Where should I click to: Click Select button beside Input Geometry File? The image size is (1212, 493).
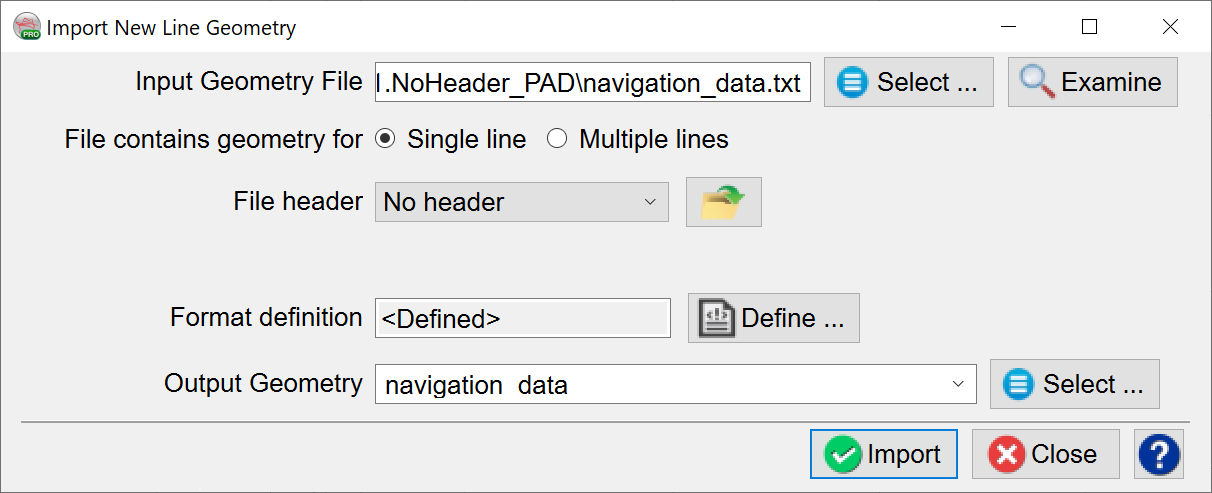[908, 82]
